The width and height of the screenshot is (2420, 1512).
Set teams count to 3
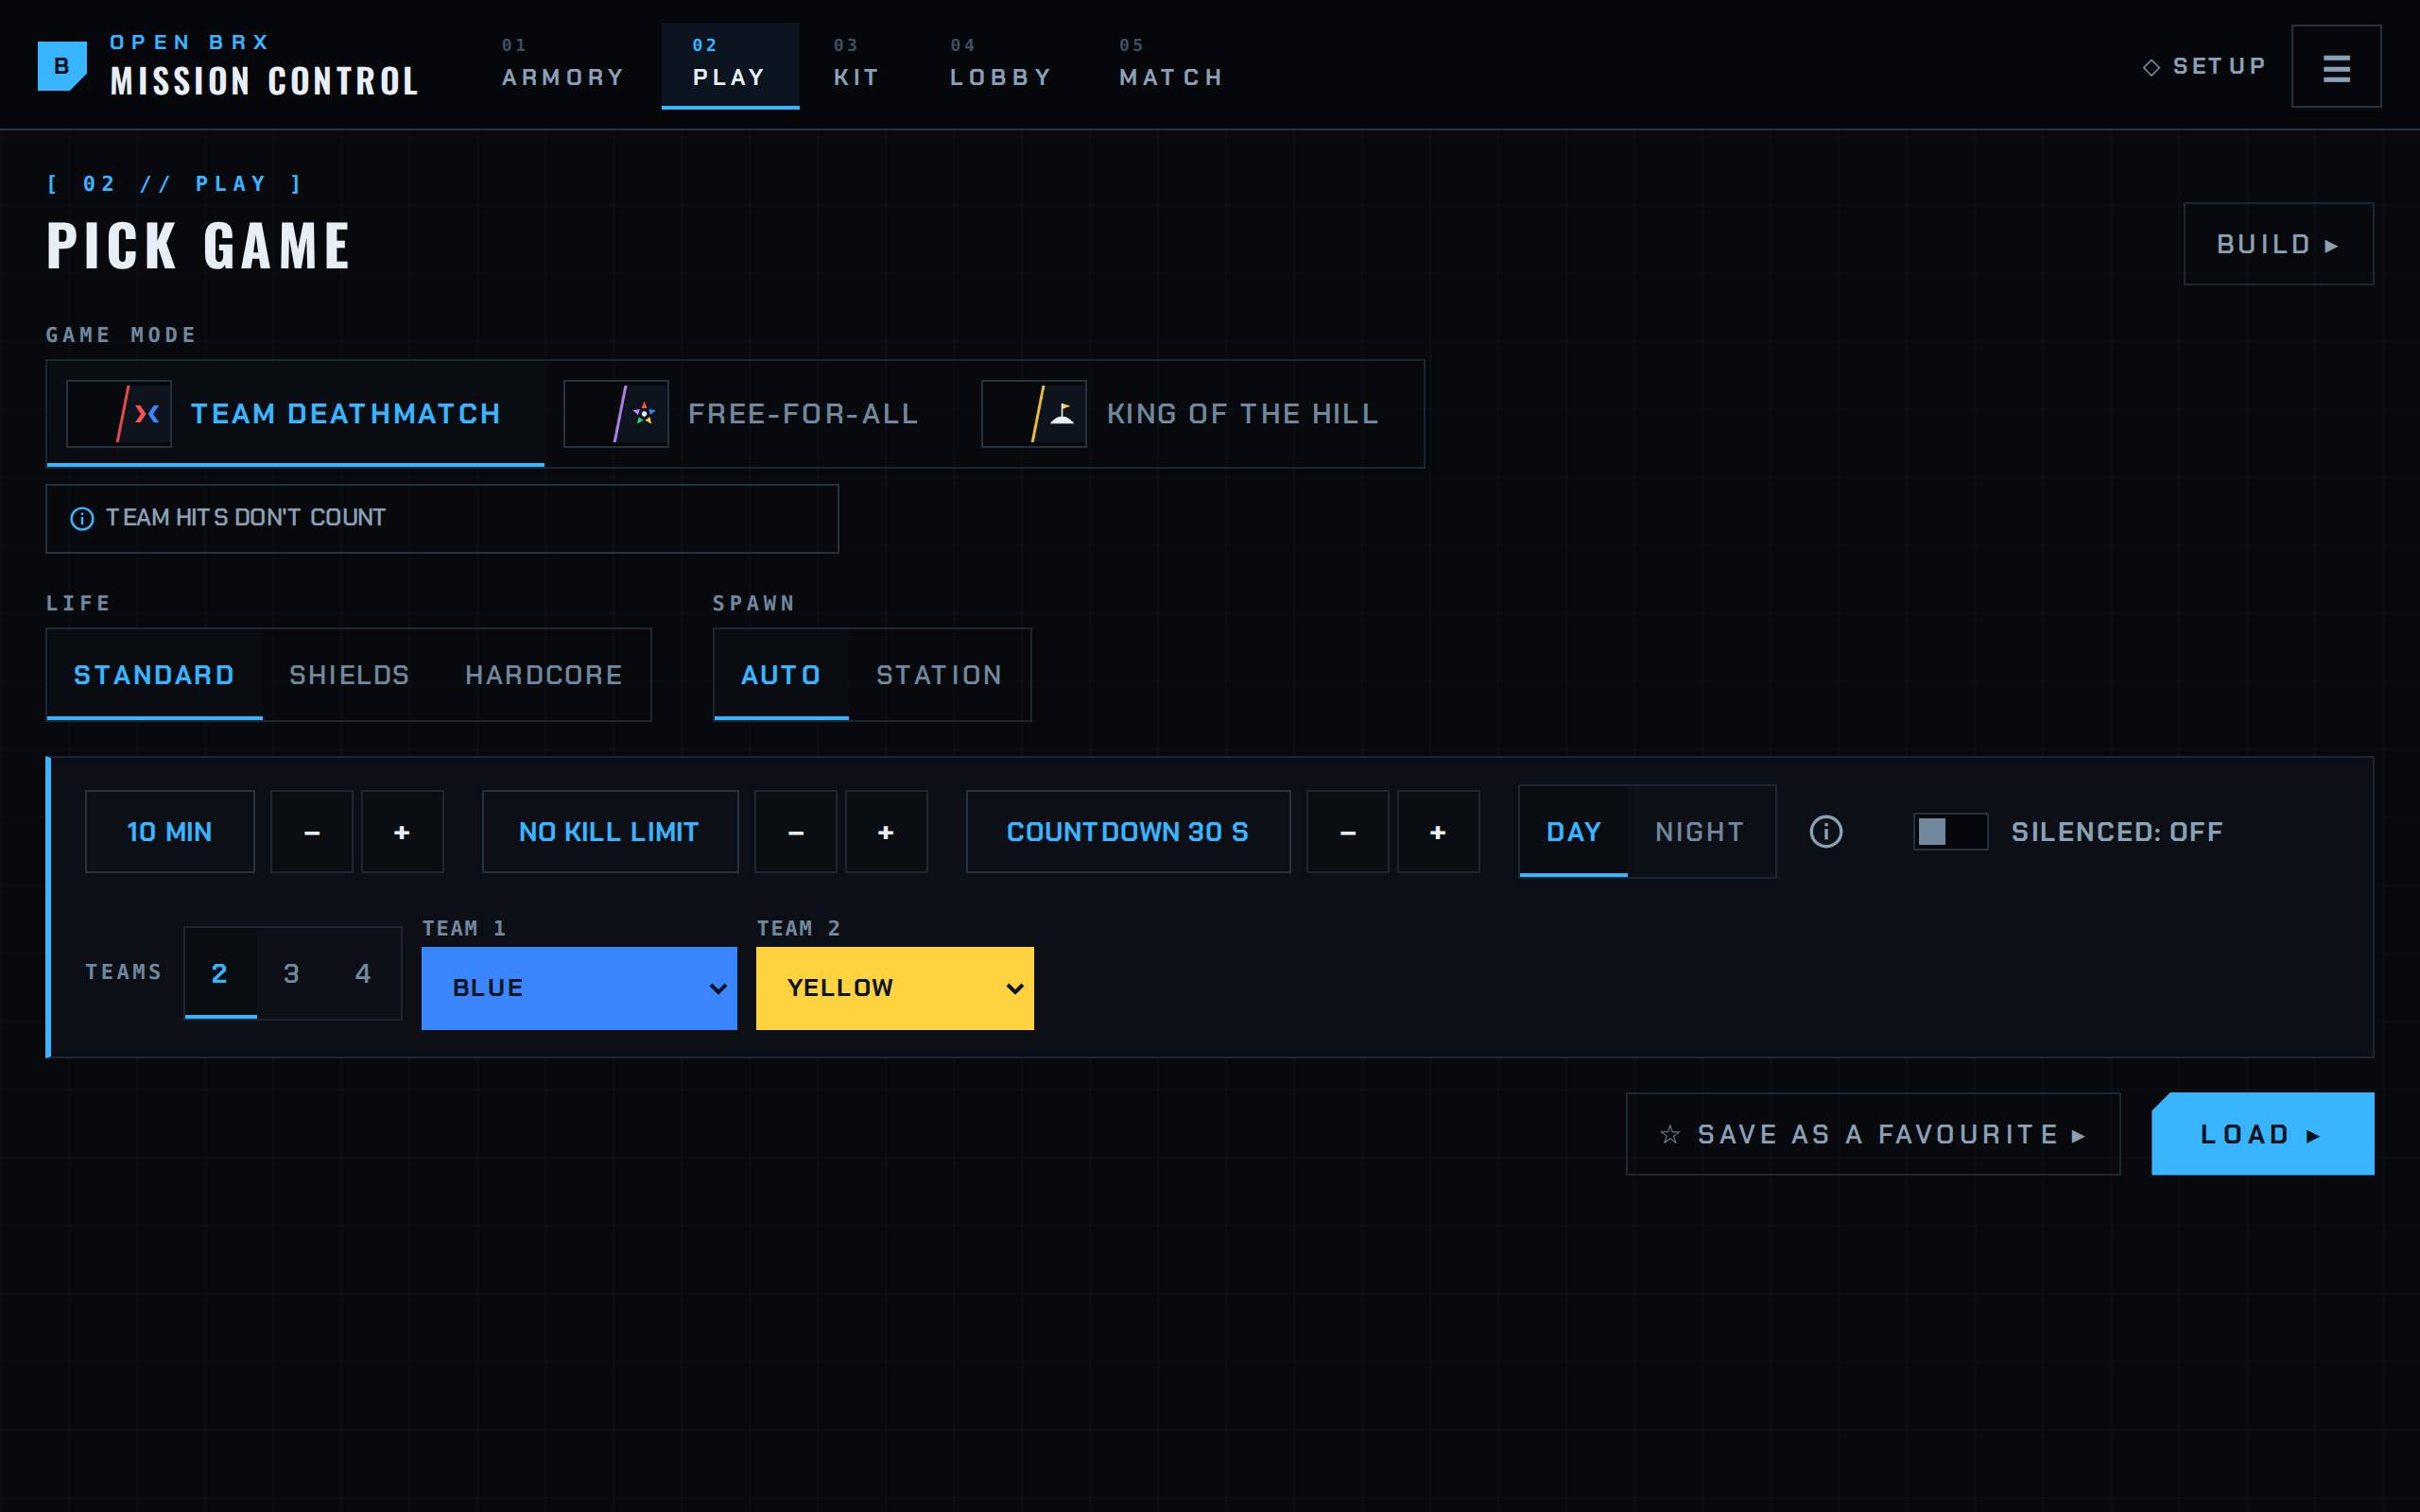click(291, 973)
